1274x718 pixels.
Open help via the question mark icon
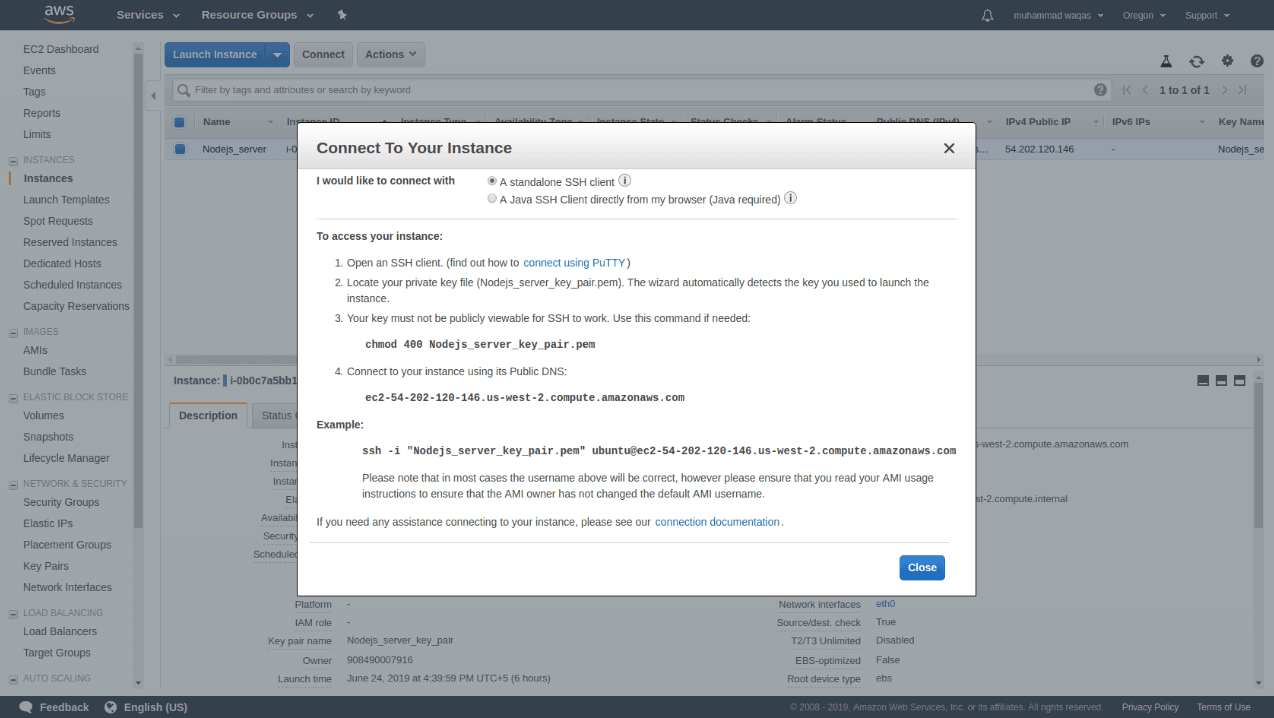1257,61
